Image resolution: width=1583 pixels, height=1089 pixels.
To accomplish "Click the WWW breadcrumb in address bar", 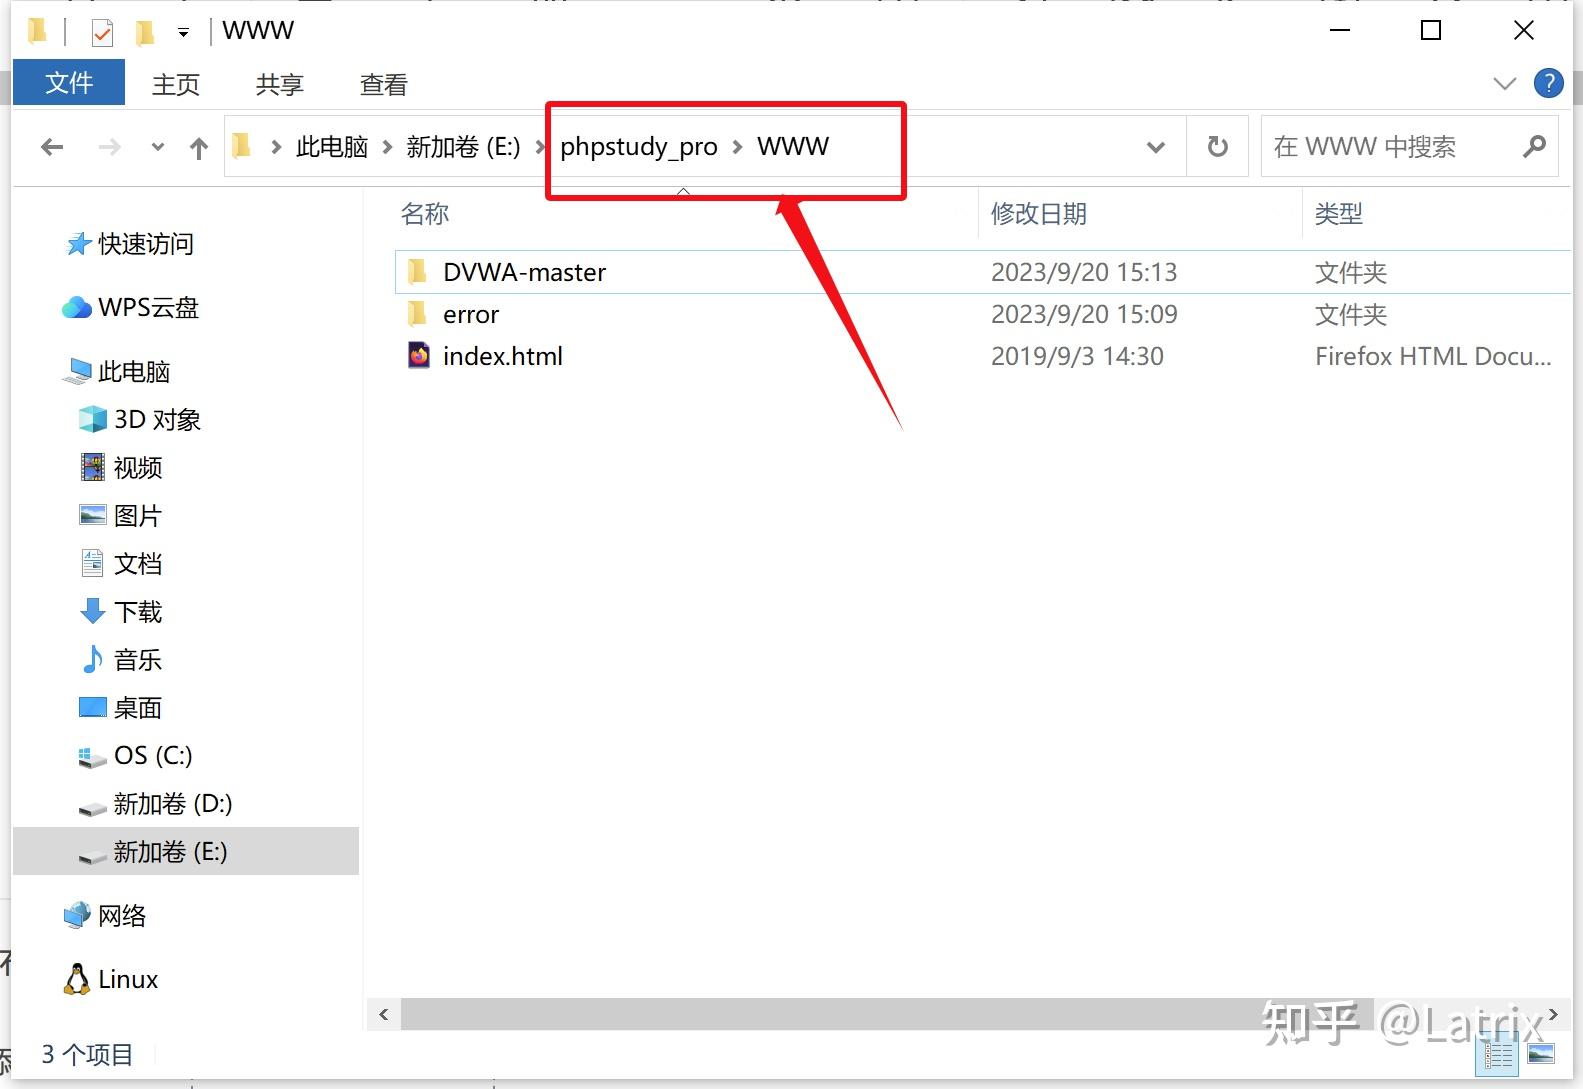I will pos(793,147).
